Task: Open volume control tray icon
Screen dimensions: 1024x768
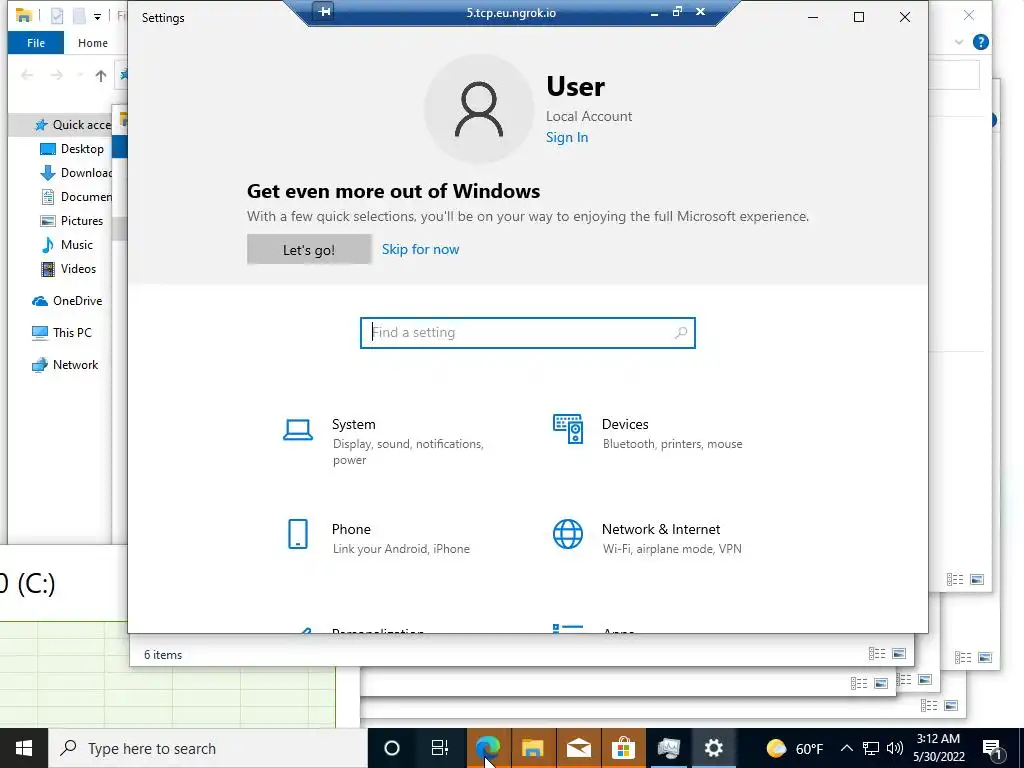Action: 895,748
